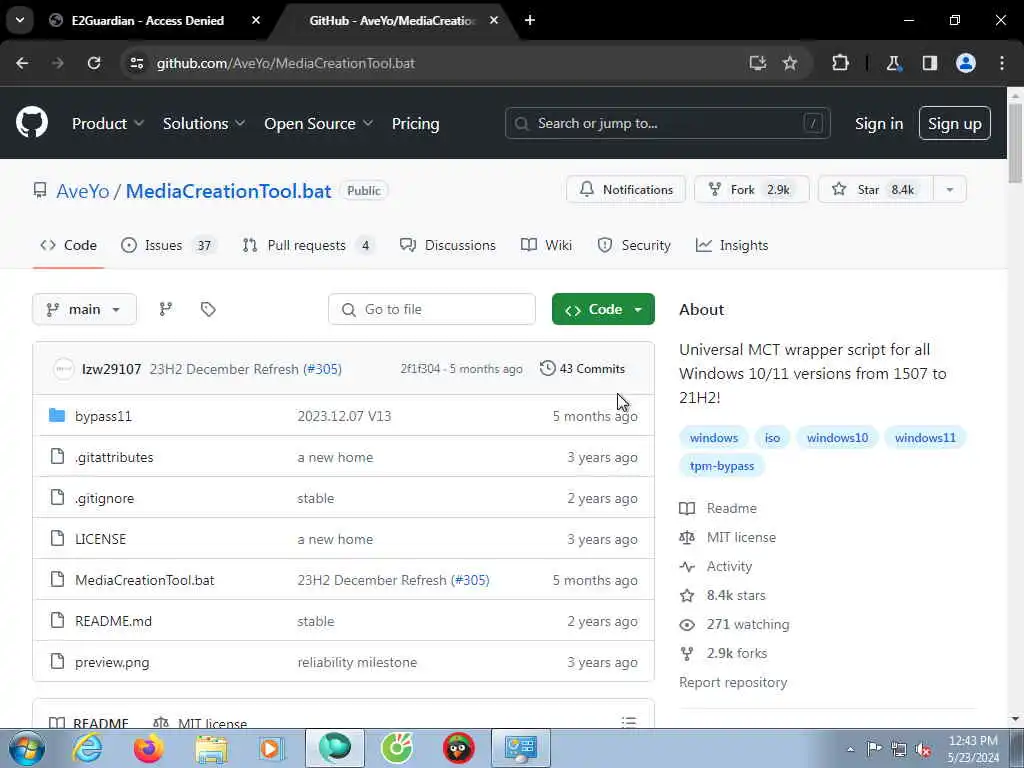Open the Pricing link
The width and height of the screenshot is (1024, 768).
(x=415, y=123)
